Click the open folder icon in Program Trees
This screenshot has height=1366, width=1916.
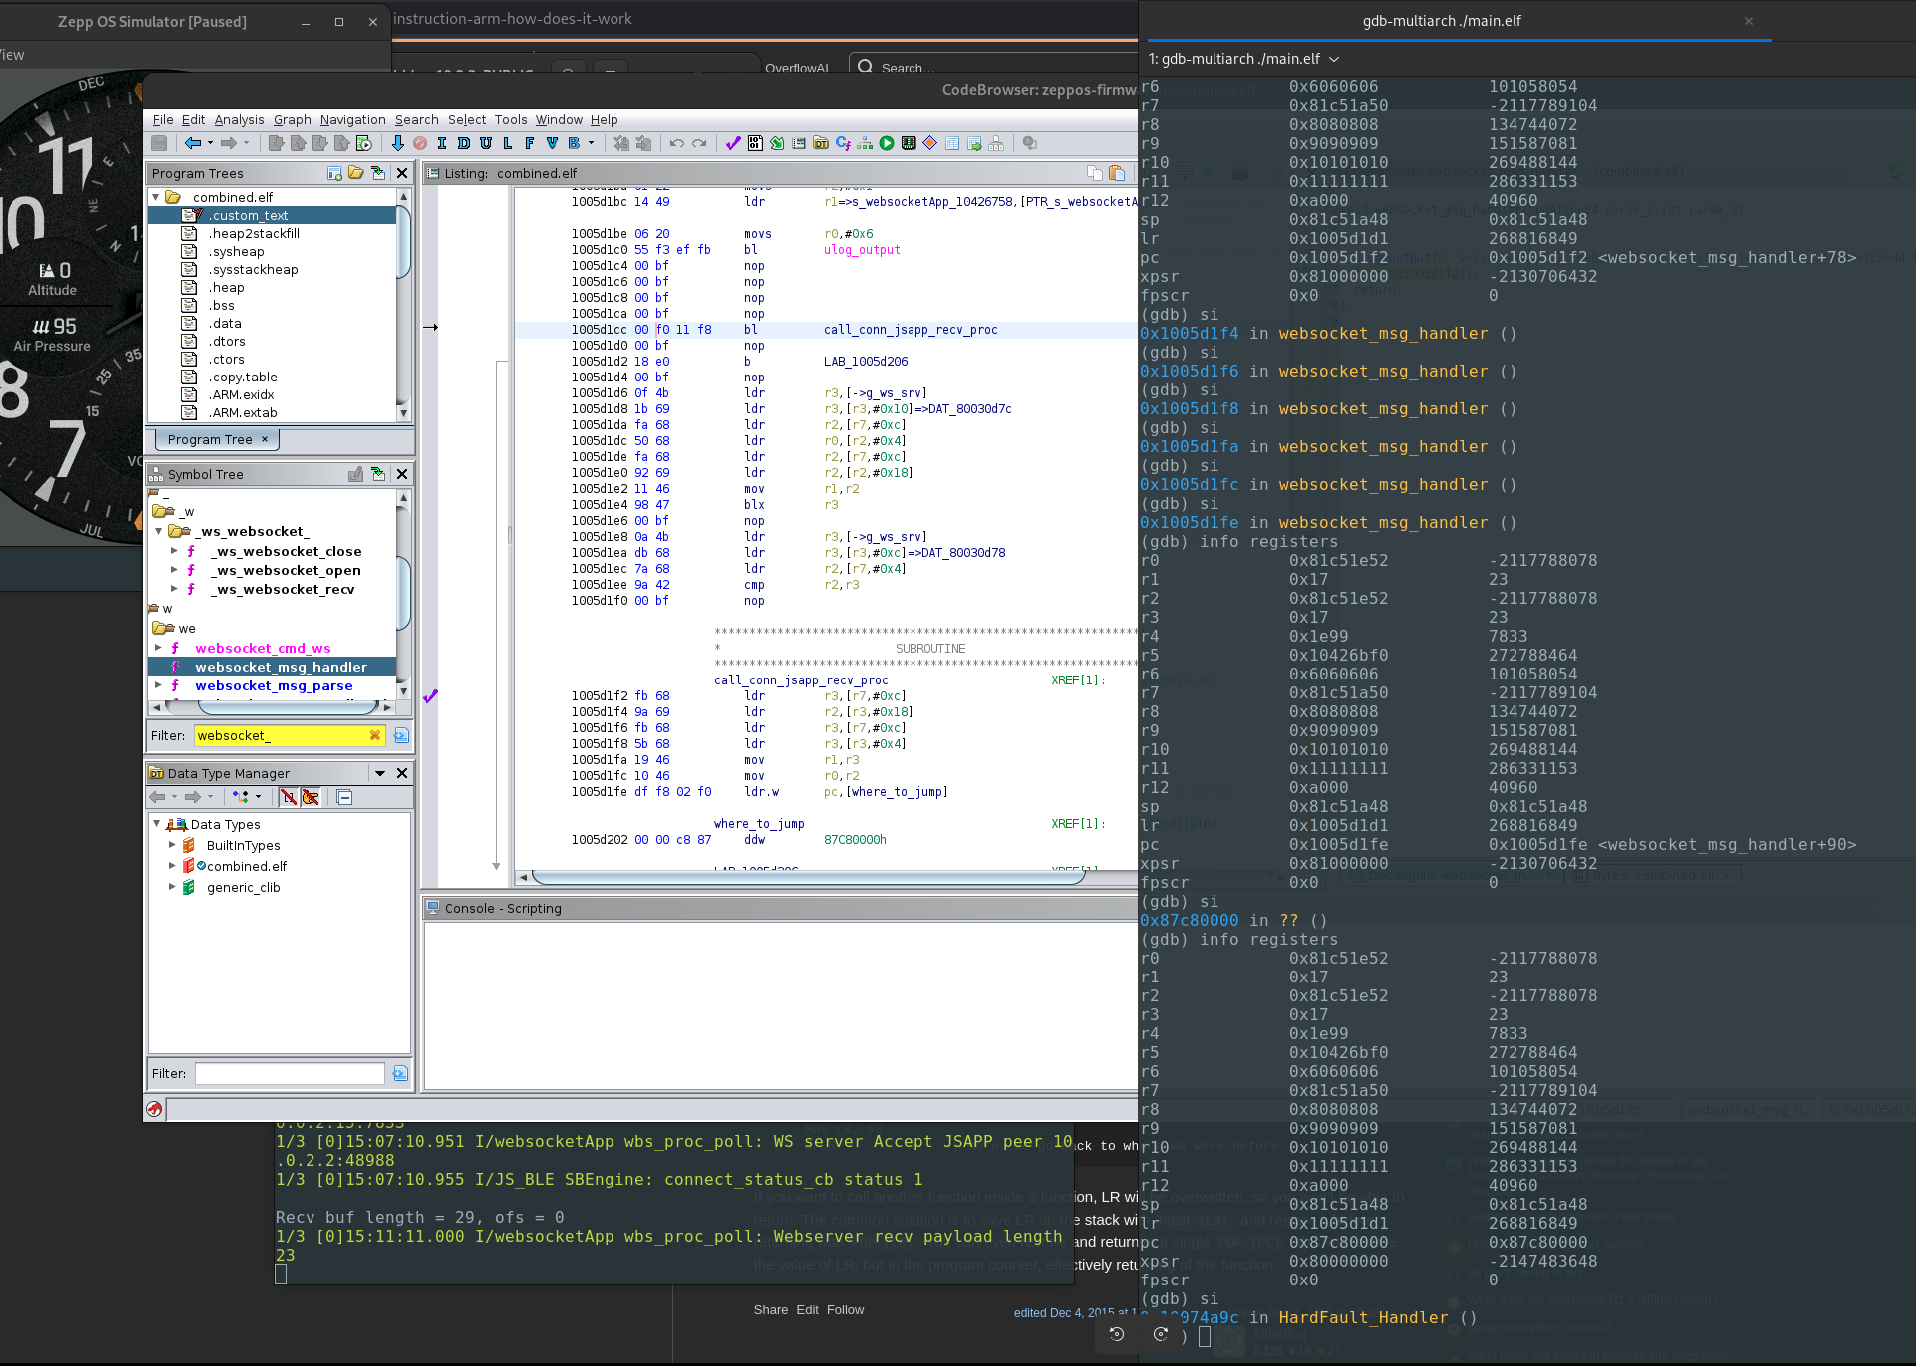click(x=356, y=173)
